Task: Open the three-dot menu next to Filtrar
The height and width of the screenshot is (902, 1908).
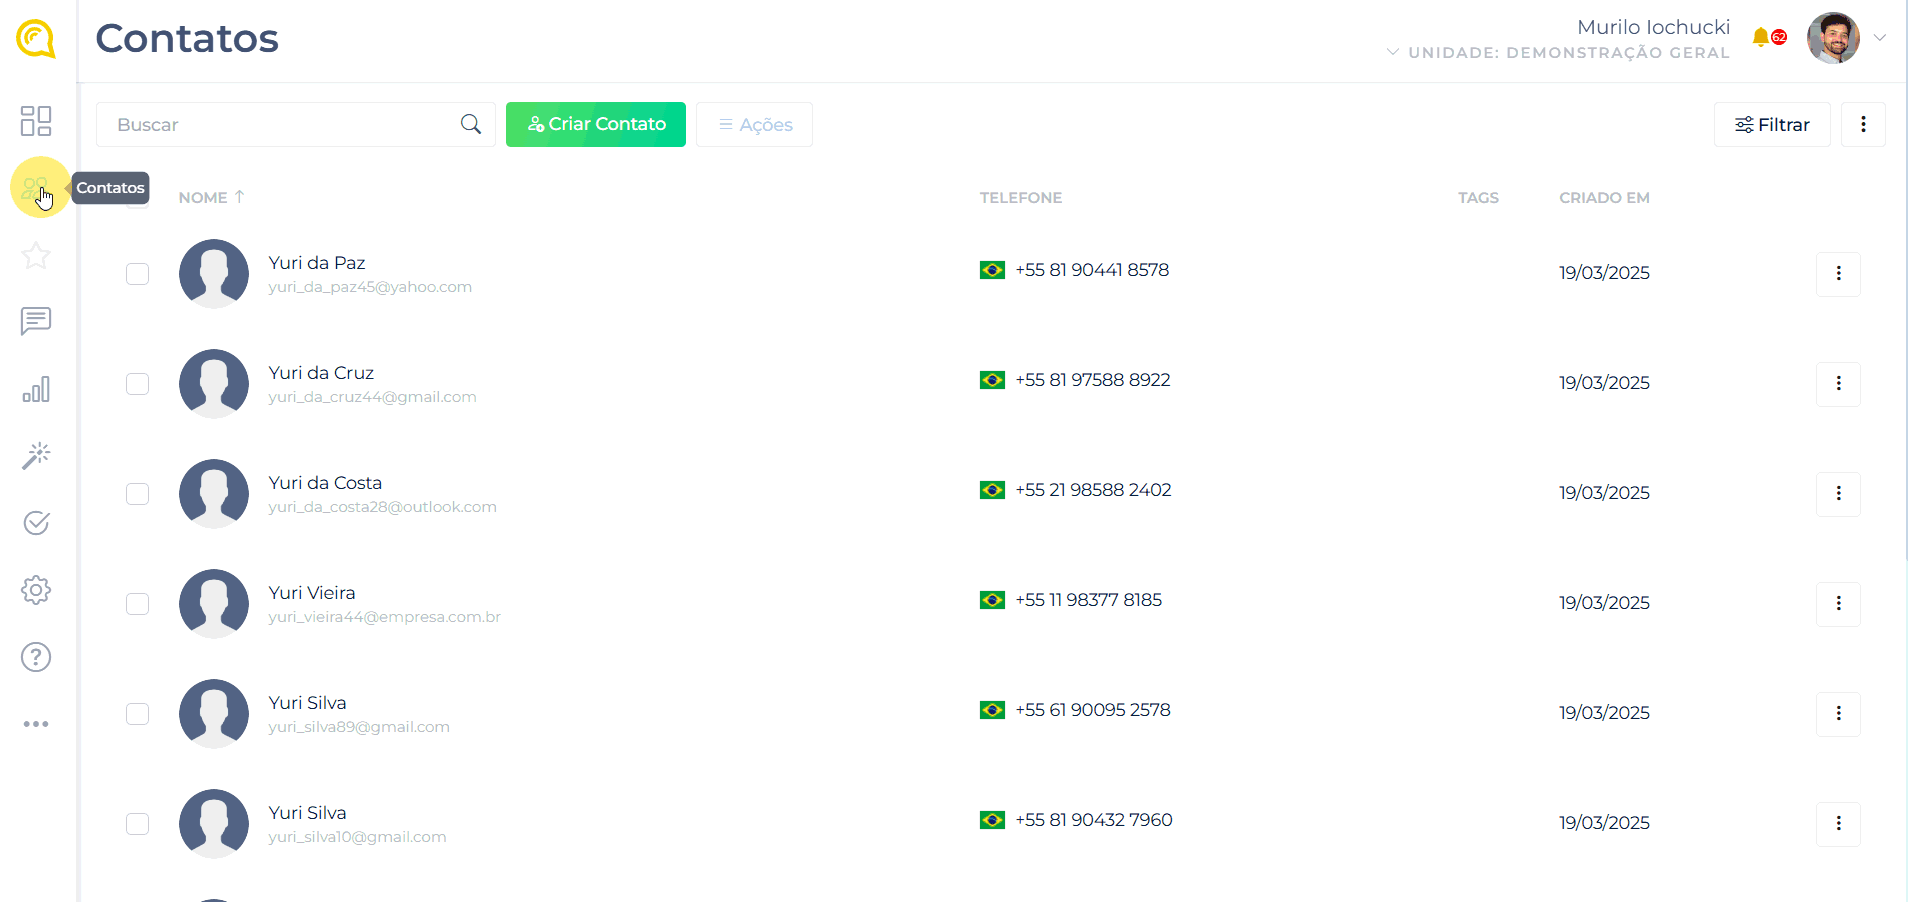Action: coord(1863,125)
